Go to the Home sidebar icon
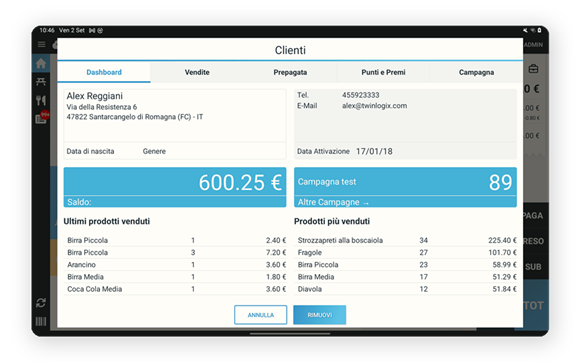This screenshot has width=576, height=362. pyautogui.click(x=41, y=64)
